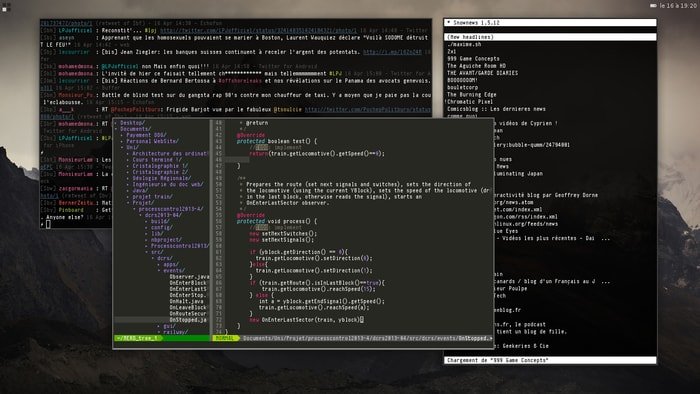Collapse the dcrs/ folder under src/
This screenshot has width=700, height=394.
click(165, 258)
